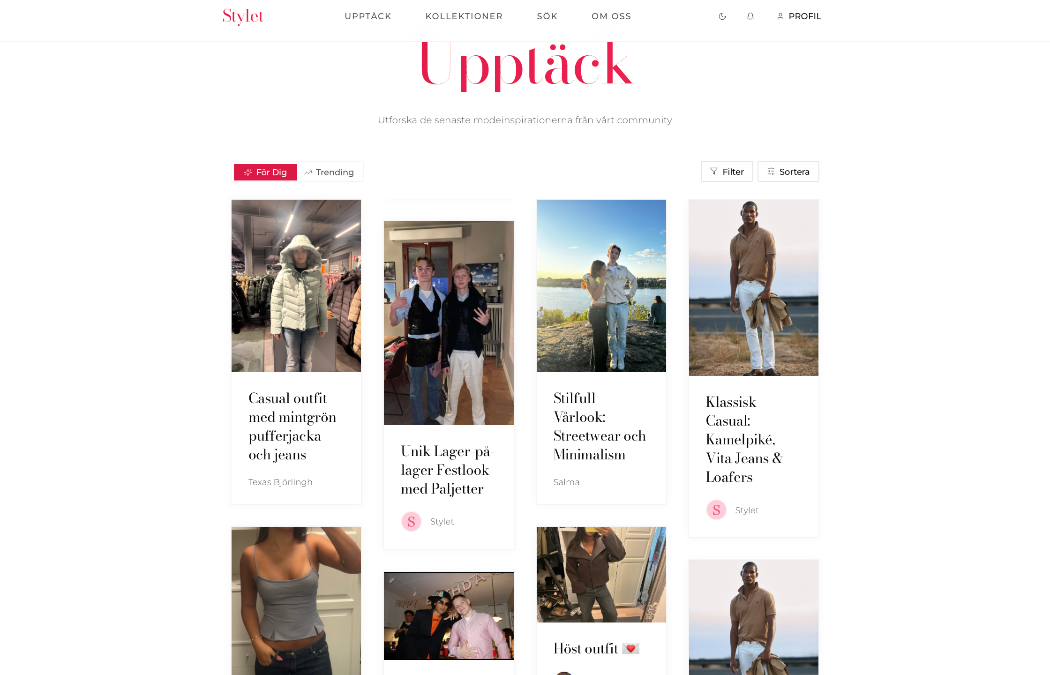Switch to the Trending tab

[x=329, y=172]
